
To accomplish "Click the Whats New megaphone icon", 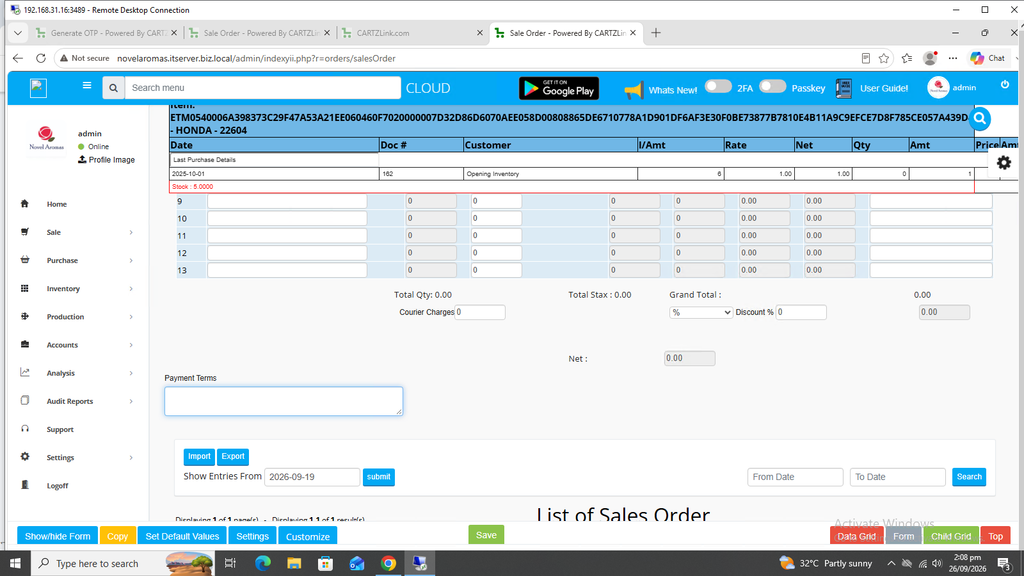I will [633, 89].
